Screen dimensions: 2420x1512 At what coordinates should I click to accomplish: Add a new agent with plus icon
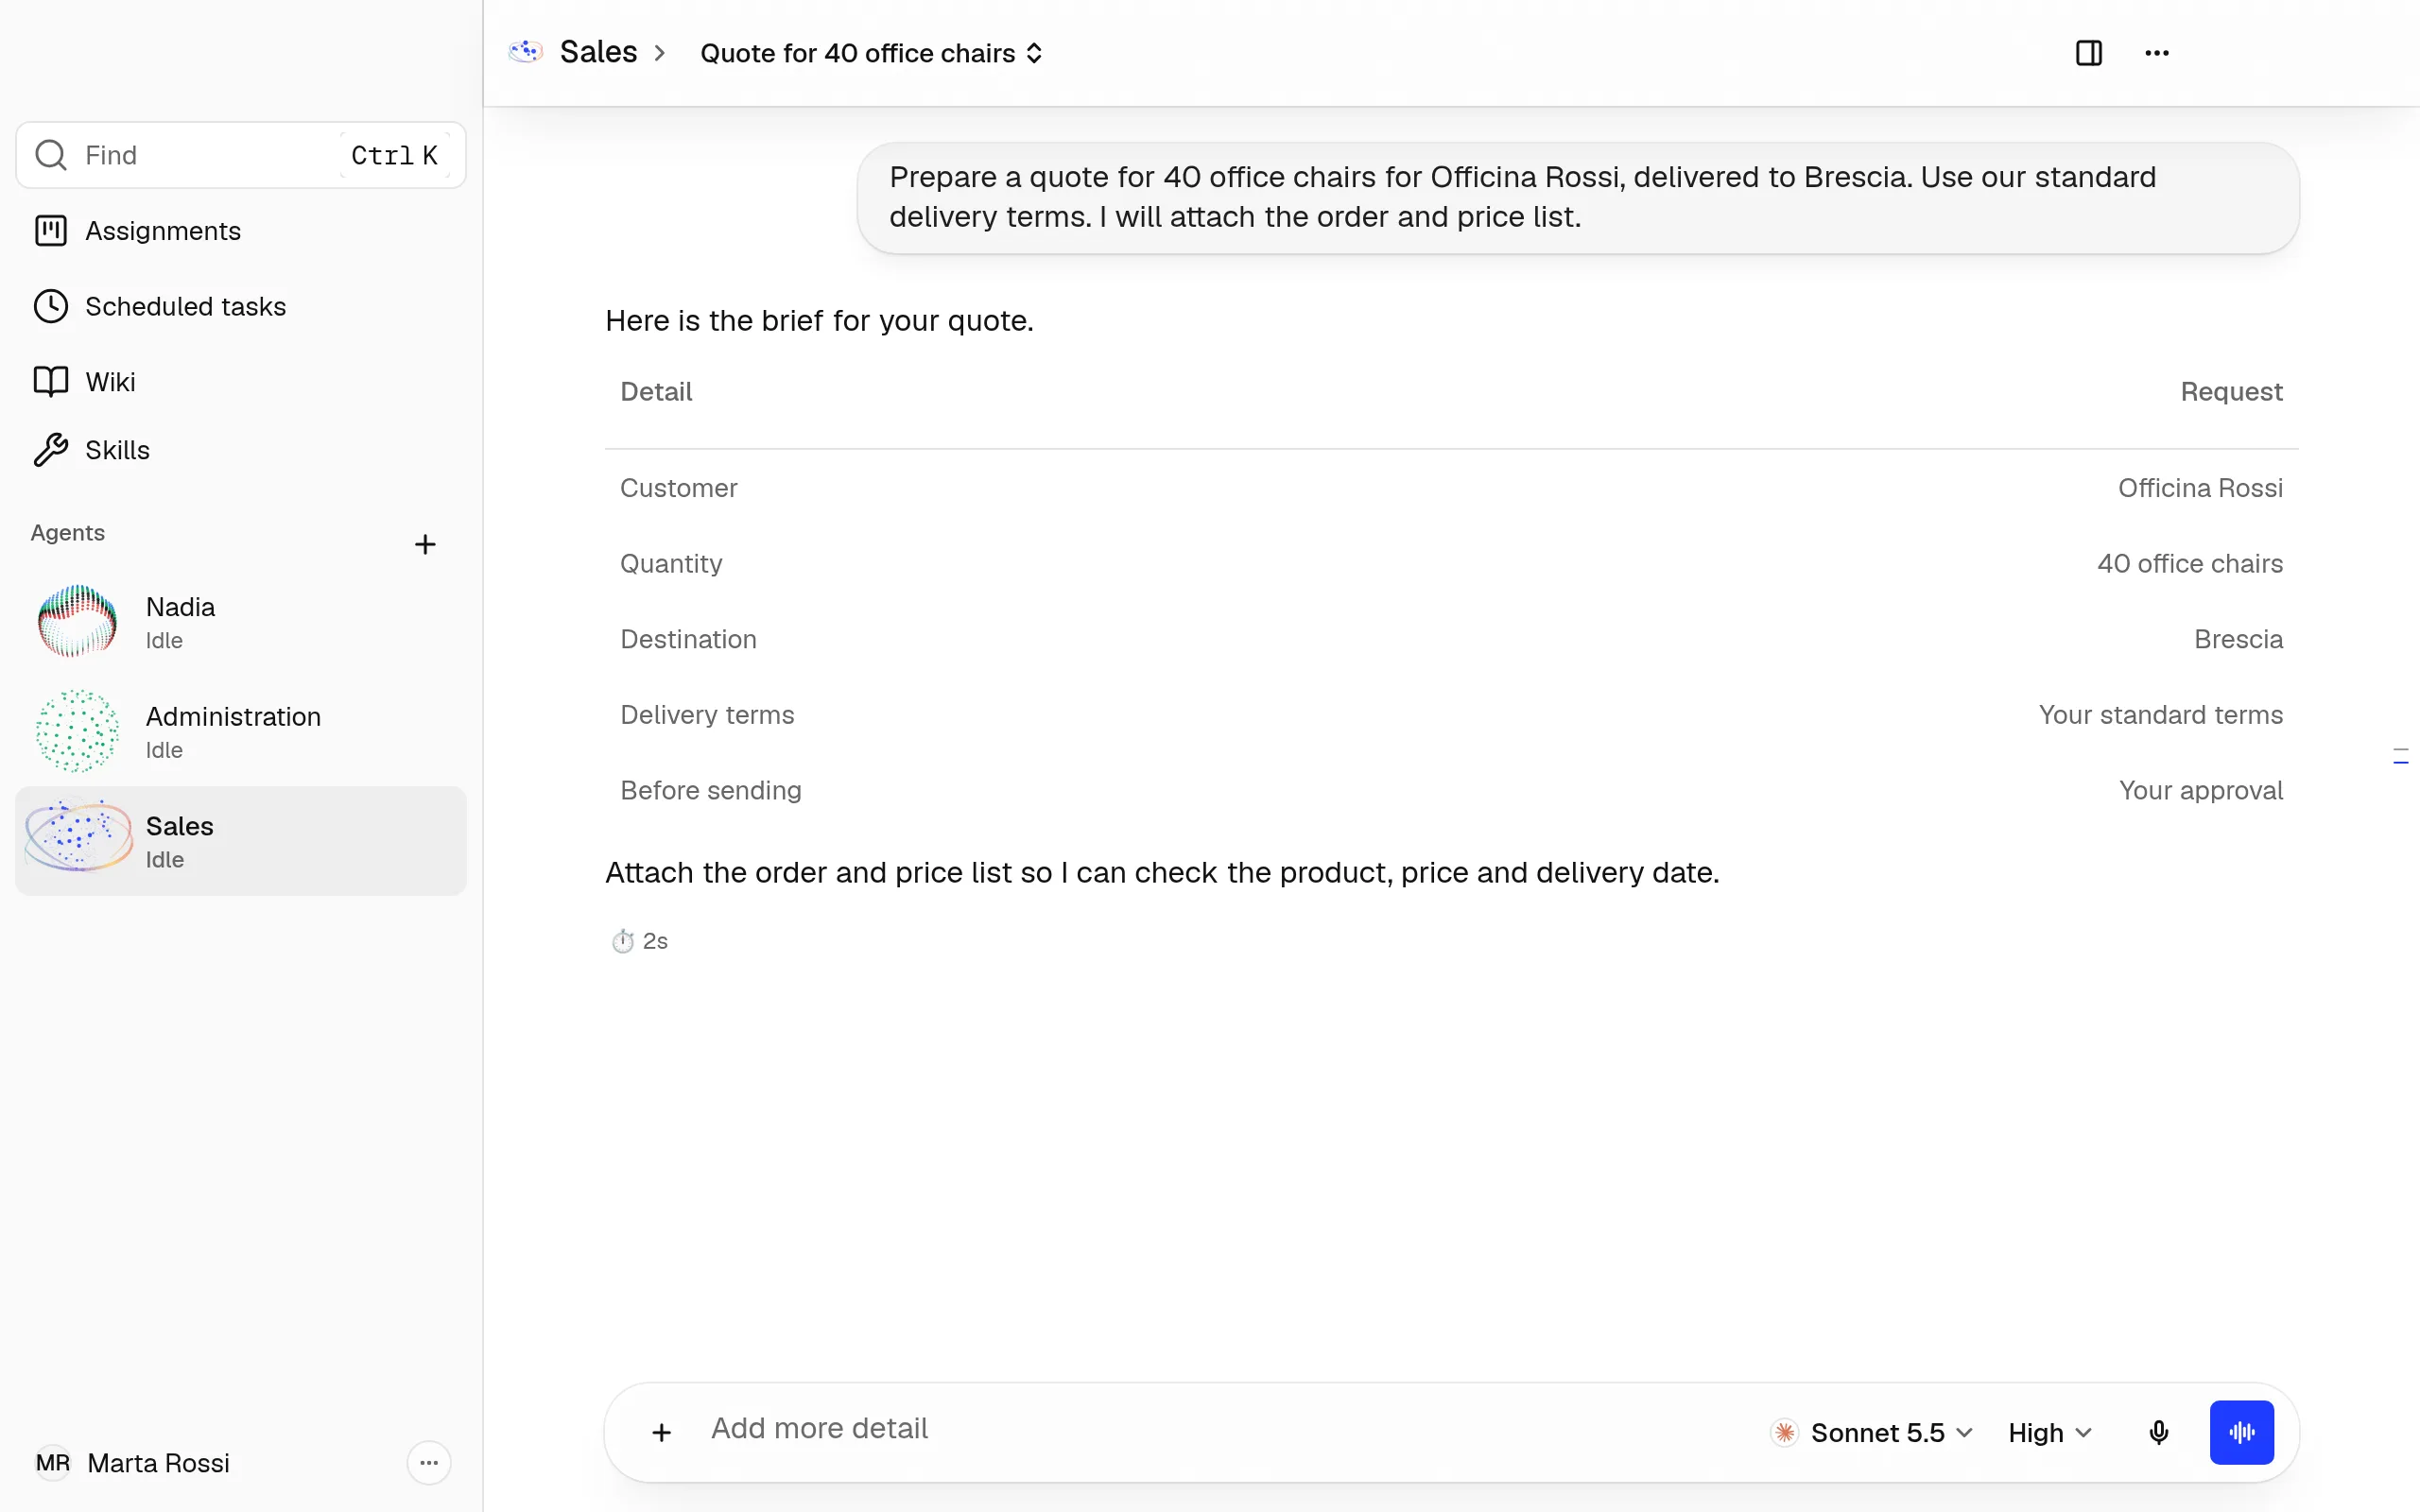425,544
